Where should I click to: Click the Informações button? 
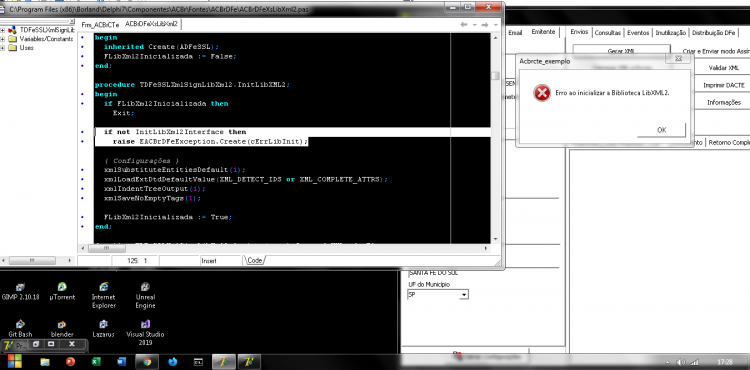coord(724,102)
